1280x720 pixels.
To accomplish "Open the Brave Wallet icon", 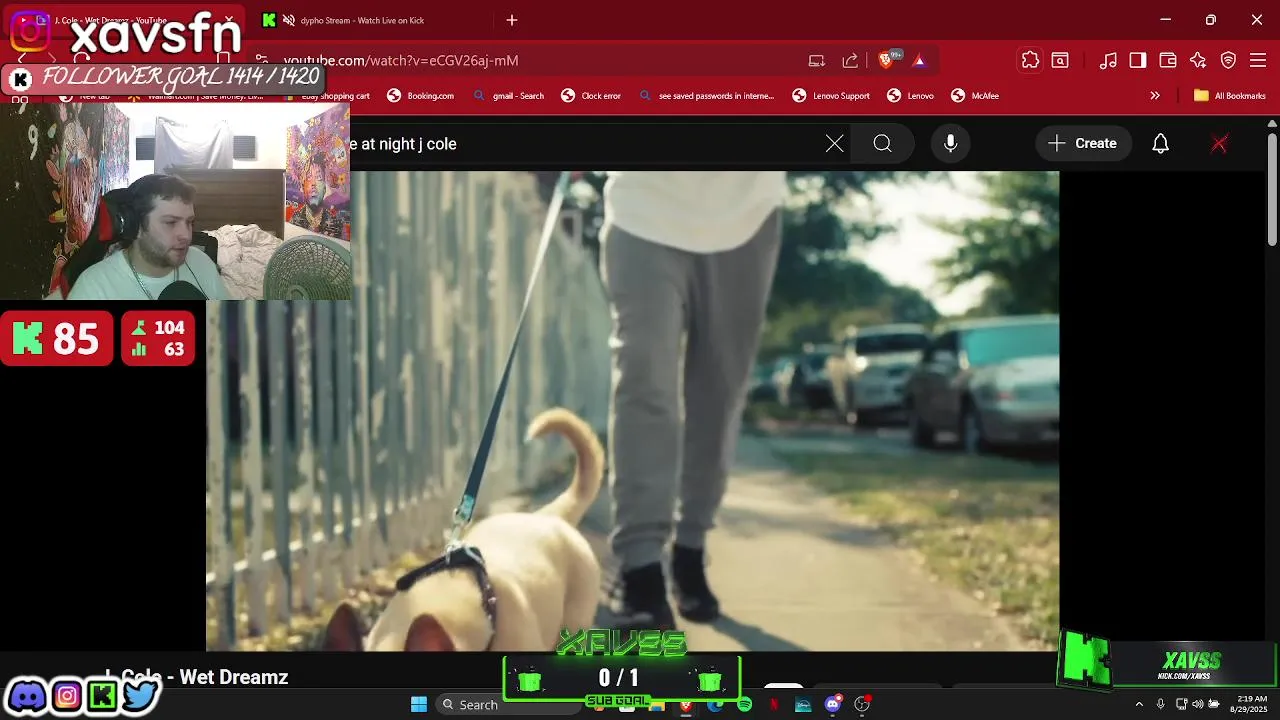I will click(x=1168, y=60).
